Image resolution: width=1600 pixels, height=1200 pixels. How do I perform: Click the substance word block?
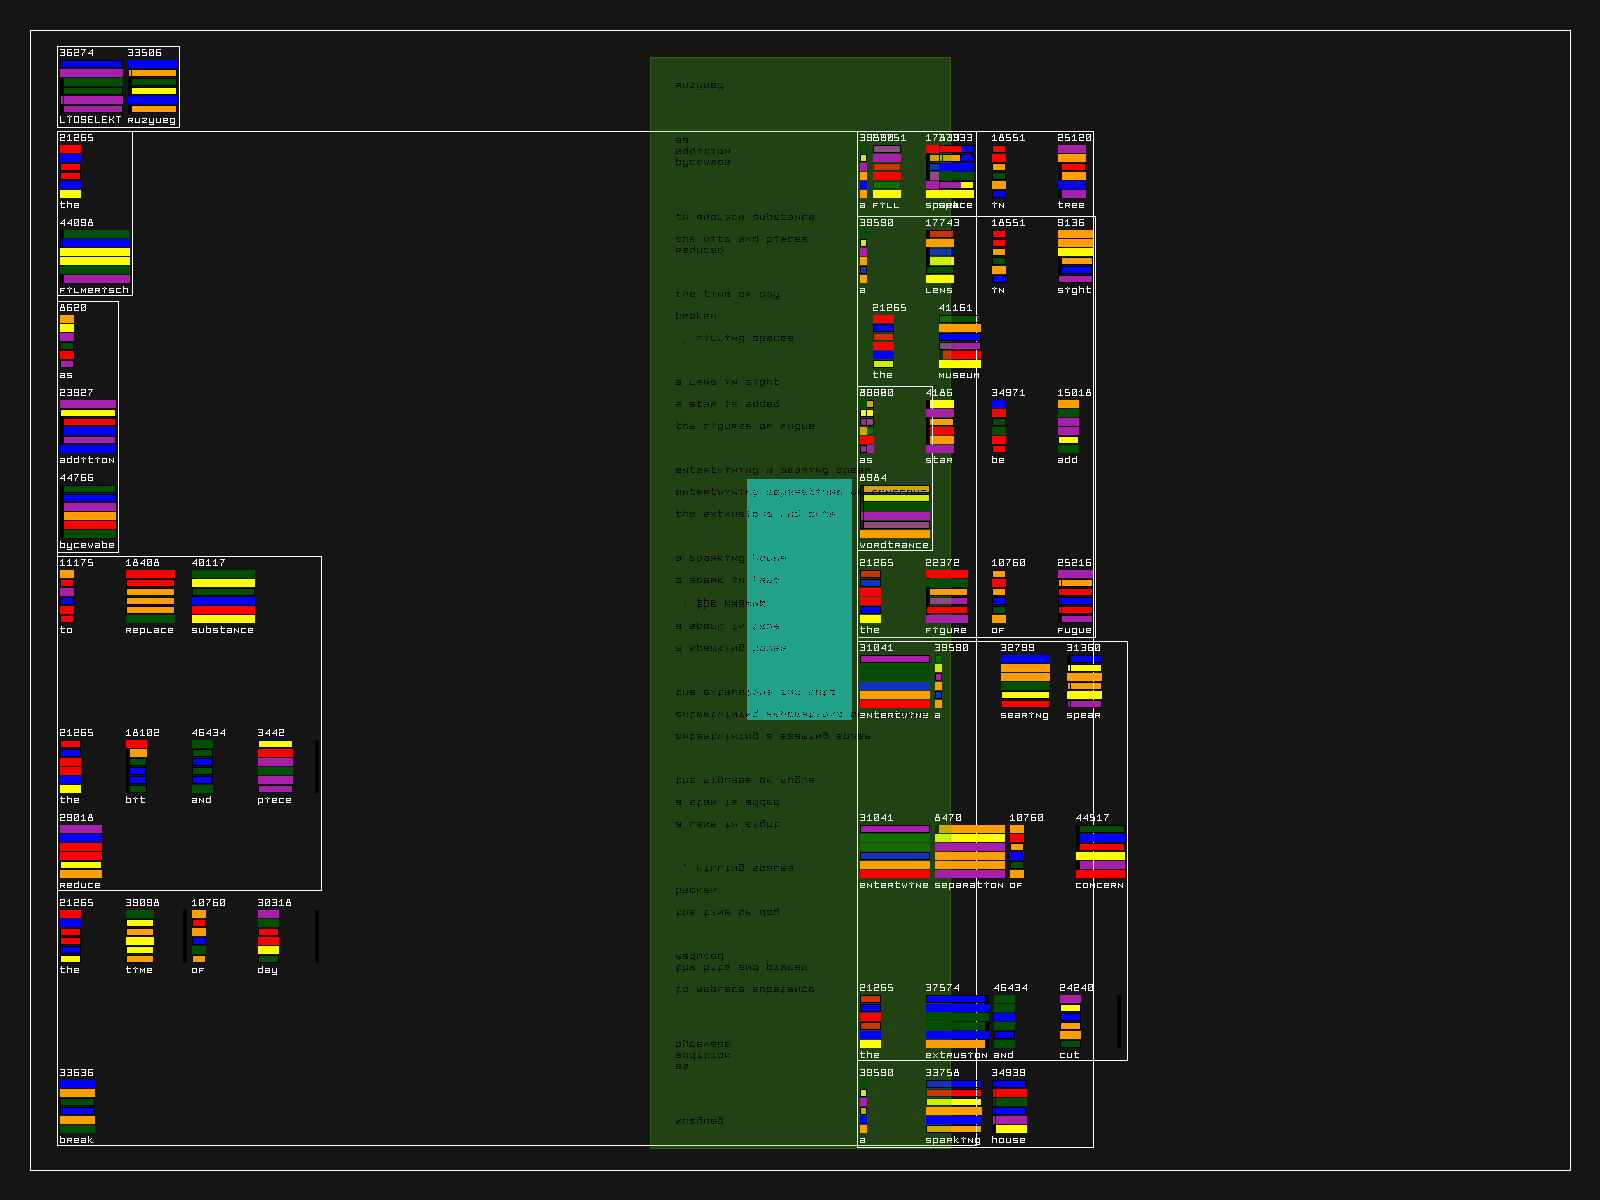[x=223, y=597]
